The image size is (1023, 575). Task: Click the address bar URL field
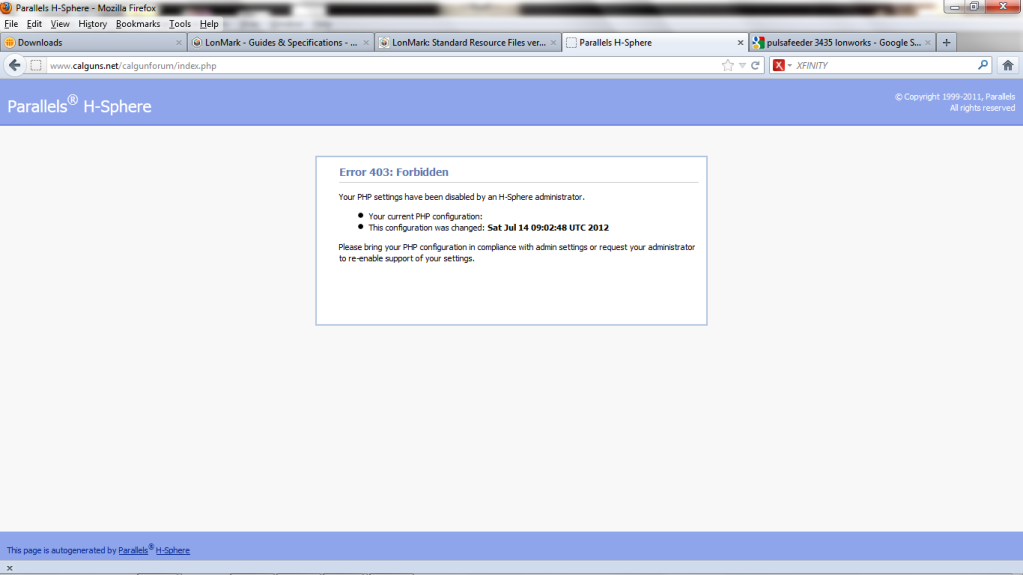380,66
